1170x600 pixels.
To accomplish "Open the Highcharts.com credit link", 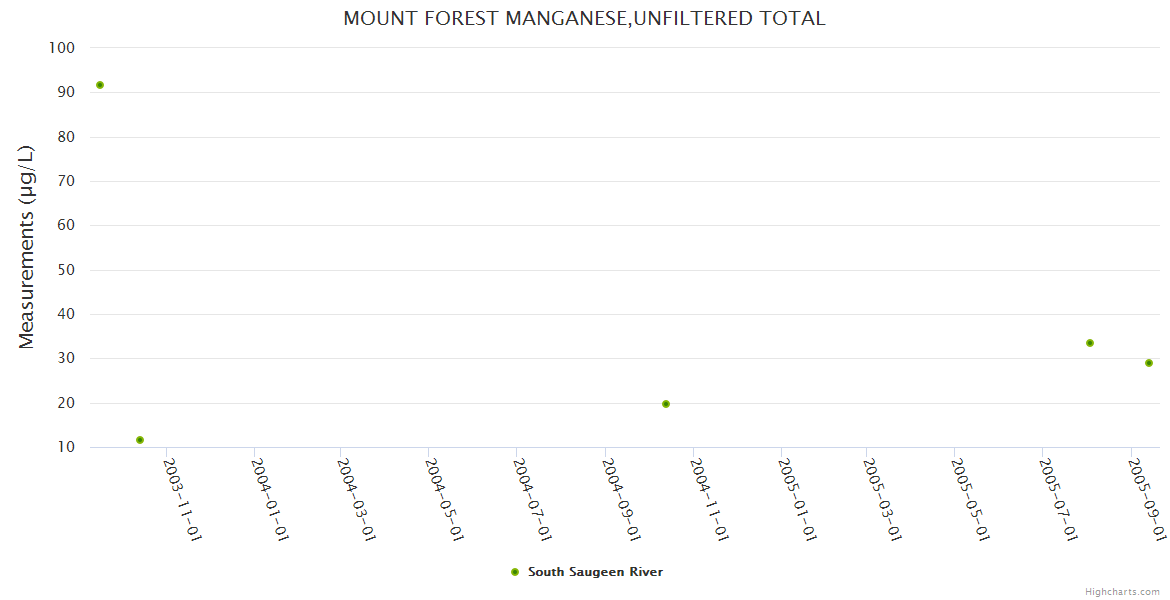I will point(1122,592).
